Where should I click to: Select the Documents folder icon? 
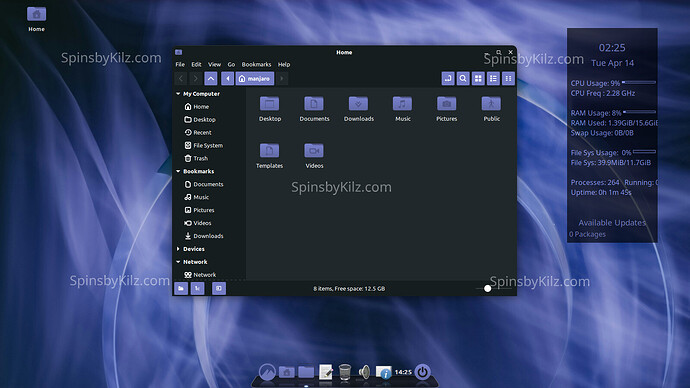314,104
